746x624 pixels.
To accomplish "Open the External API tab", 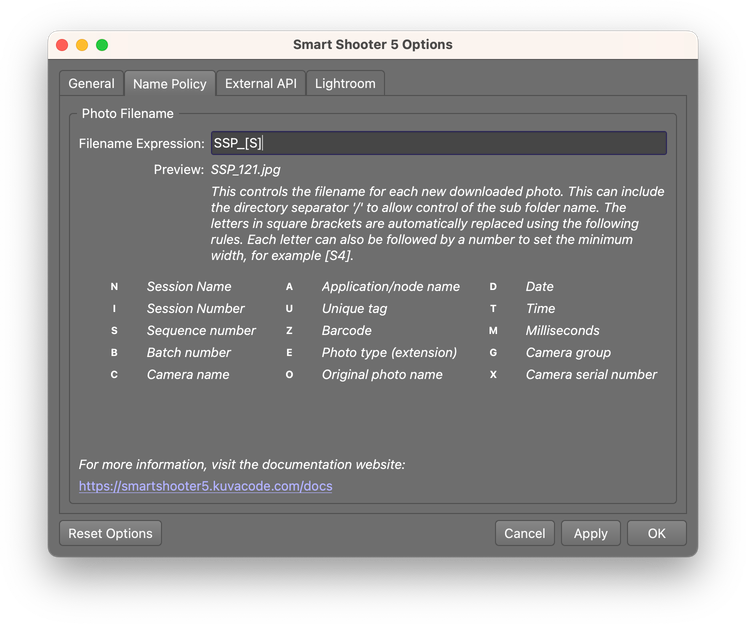I will [x=260, y=84].
